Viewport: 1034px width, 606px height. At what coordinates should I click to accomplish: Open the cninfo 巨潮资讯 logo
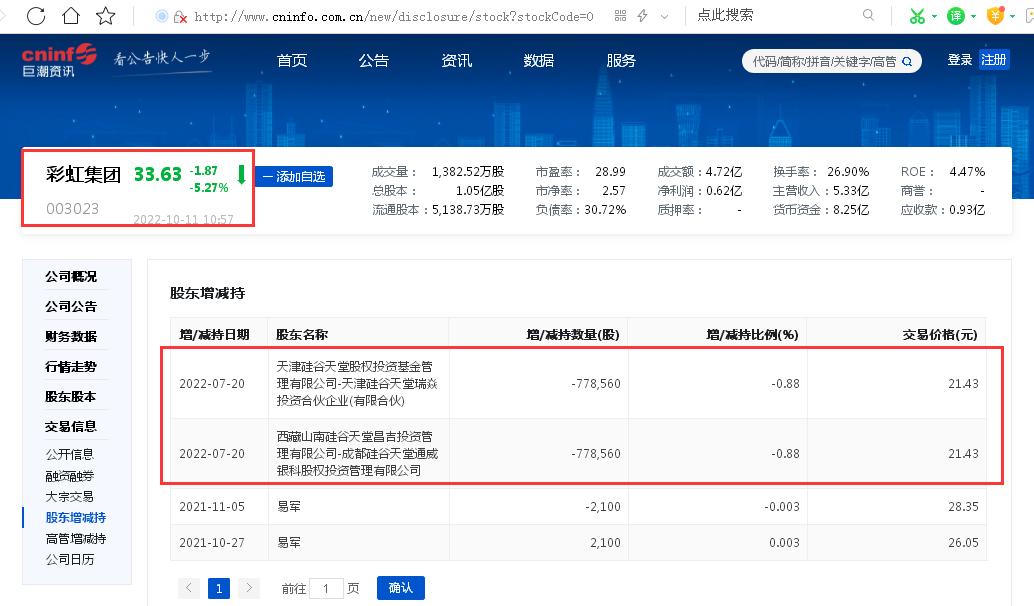pyautogui.click(x=59, y=60)
